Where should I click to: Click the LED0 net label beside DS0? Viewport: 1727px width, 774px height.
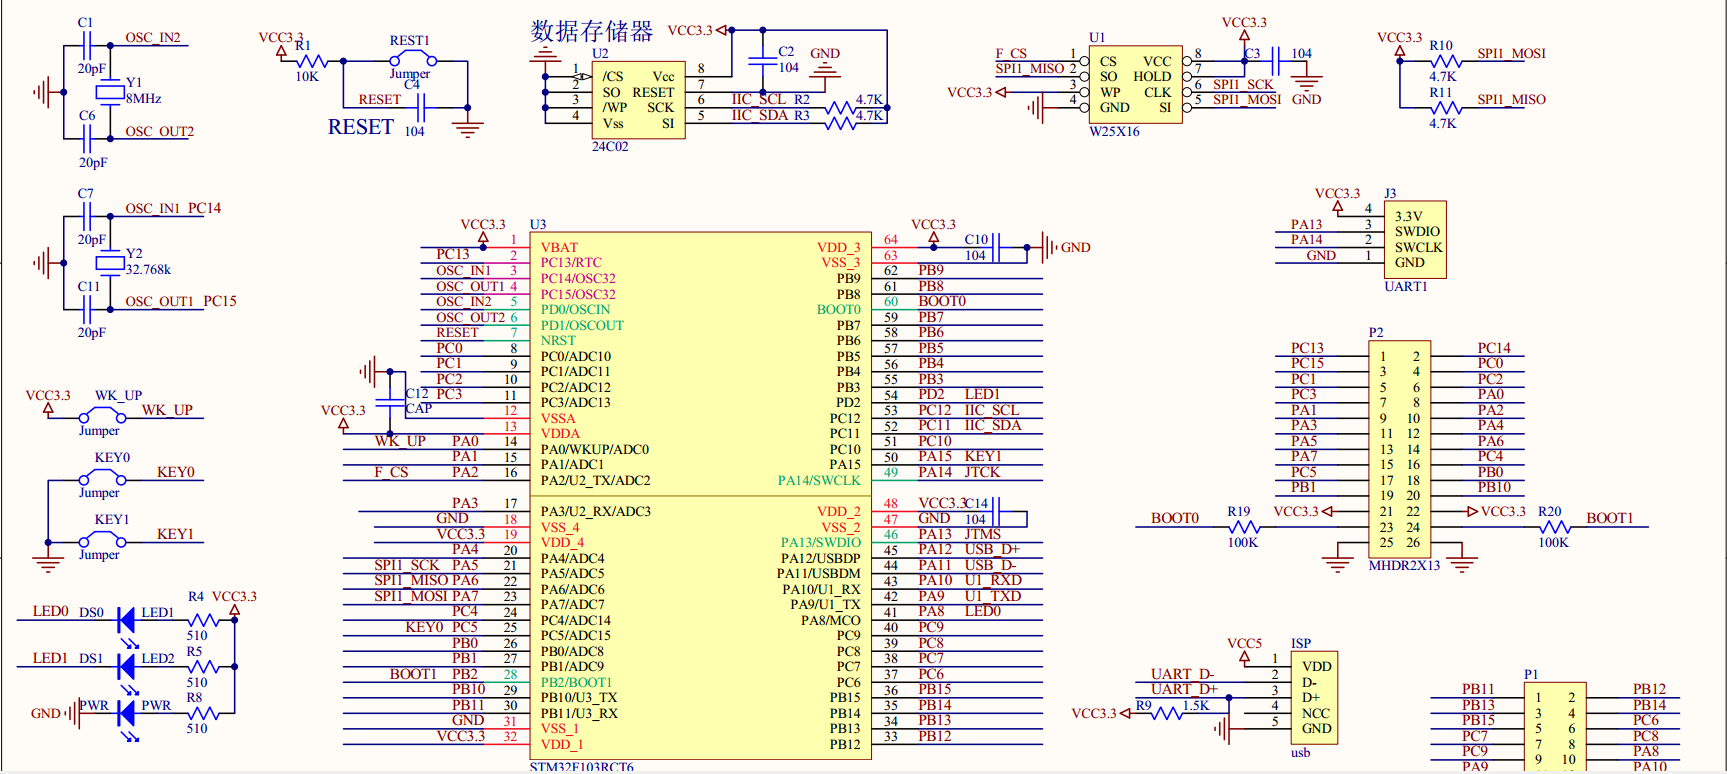[51, 611]
